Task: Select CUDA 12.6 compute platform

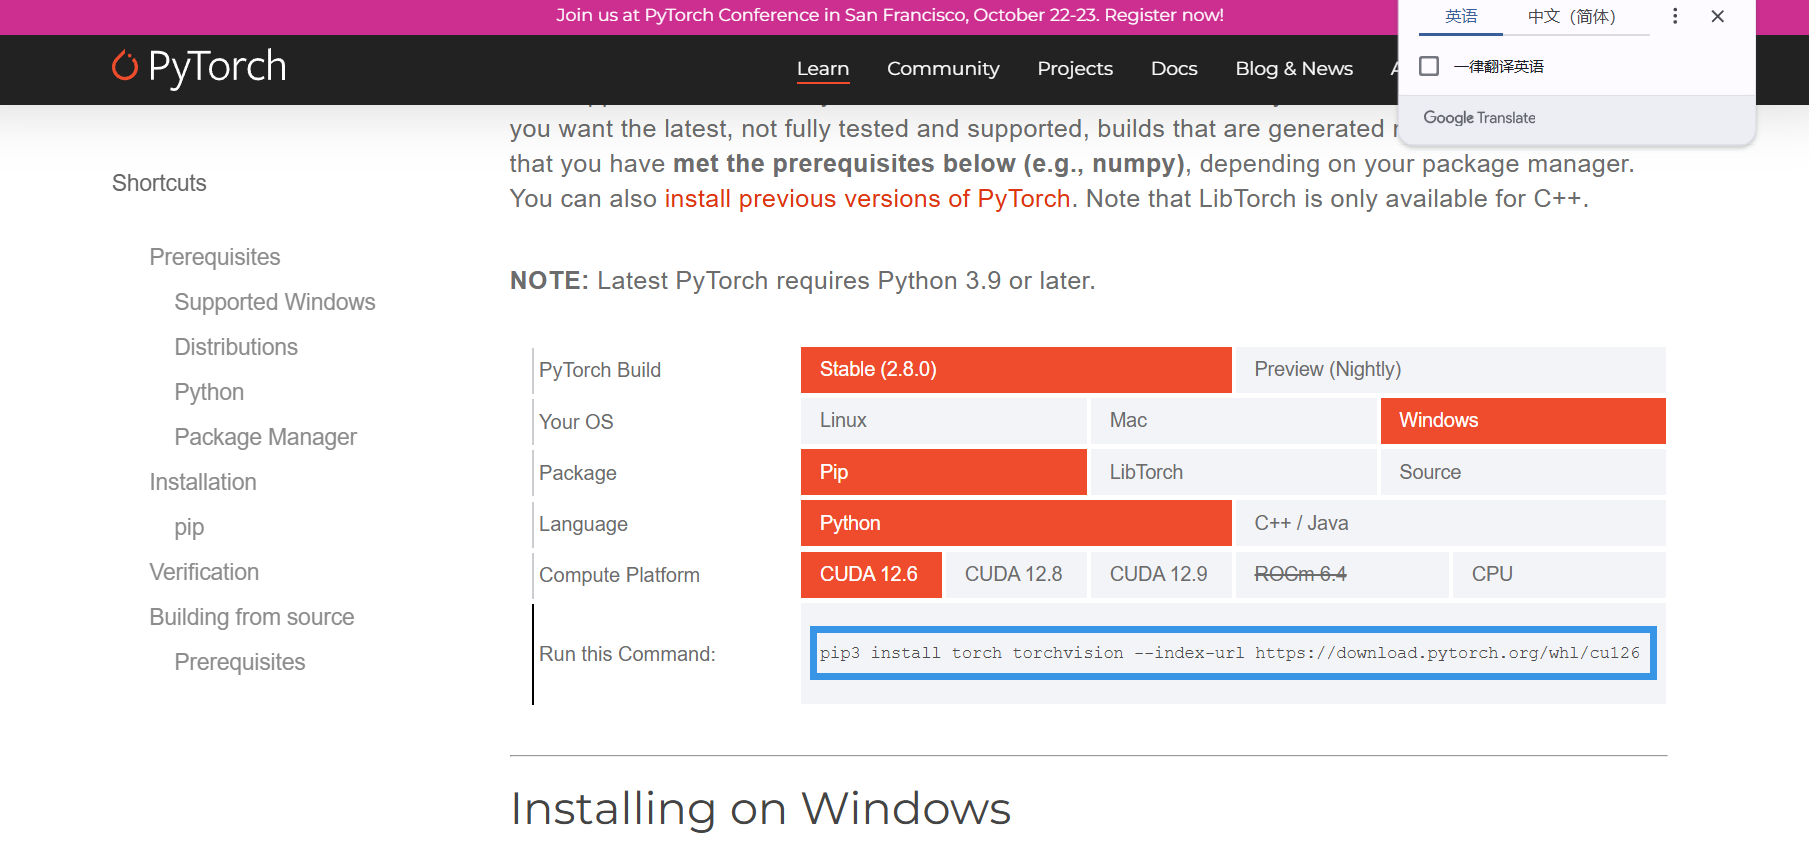Action: click(x=871, y=575)
